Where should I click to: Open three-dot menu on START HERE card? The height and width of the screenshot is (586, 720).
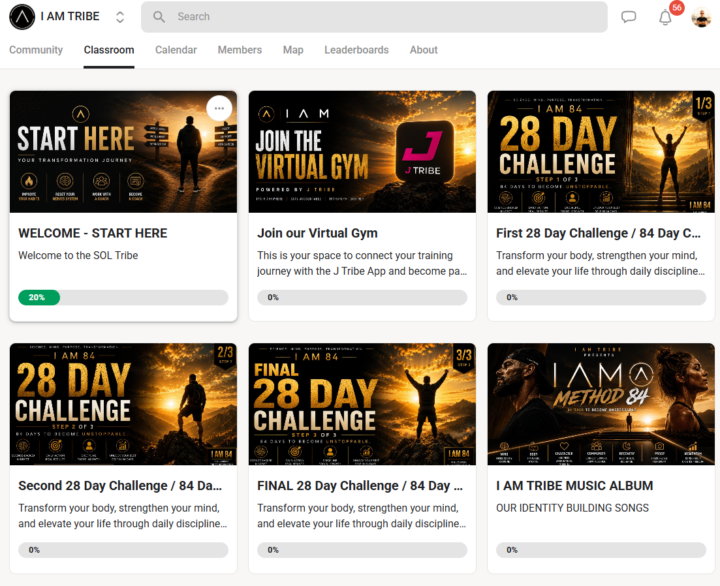(x=219, y=108)
